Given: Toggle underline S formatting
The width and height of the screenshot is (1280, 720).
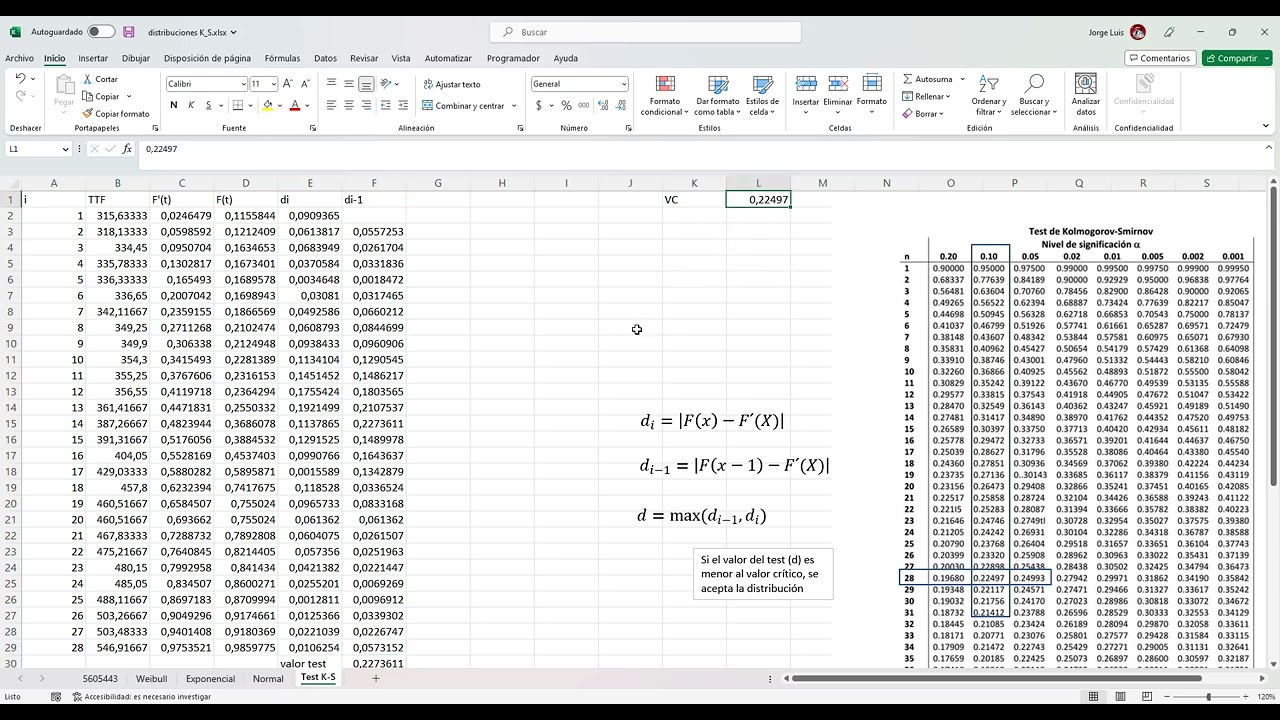Looking at the screenshot, I should (x=208, y=105).
